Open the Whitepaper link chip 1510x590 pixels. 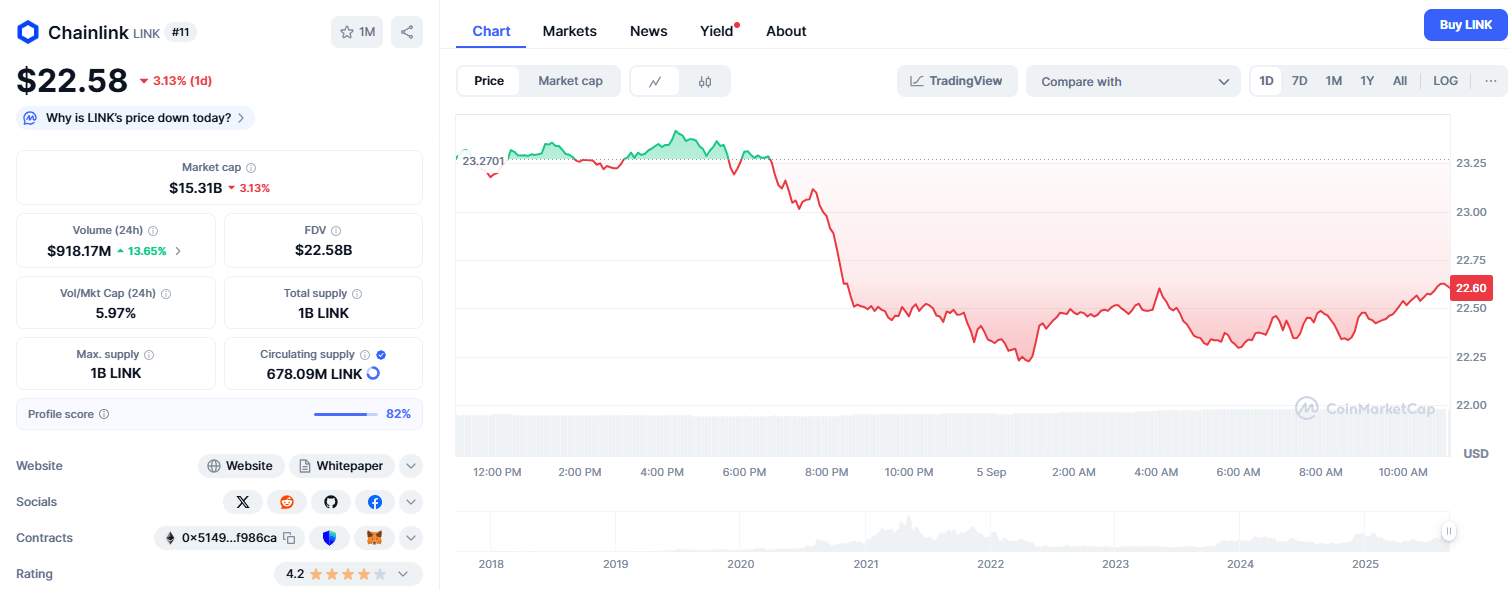pos(342,466)
